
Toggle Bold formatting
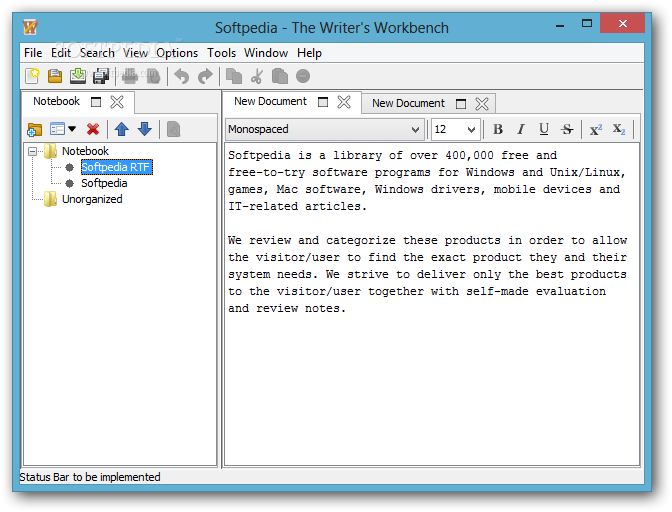(x=498, y=129)
